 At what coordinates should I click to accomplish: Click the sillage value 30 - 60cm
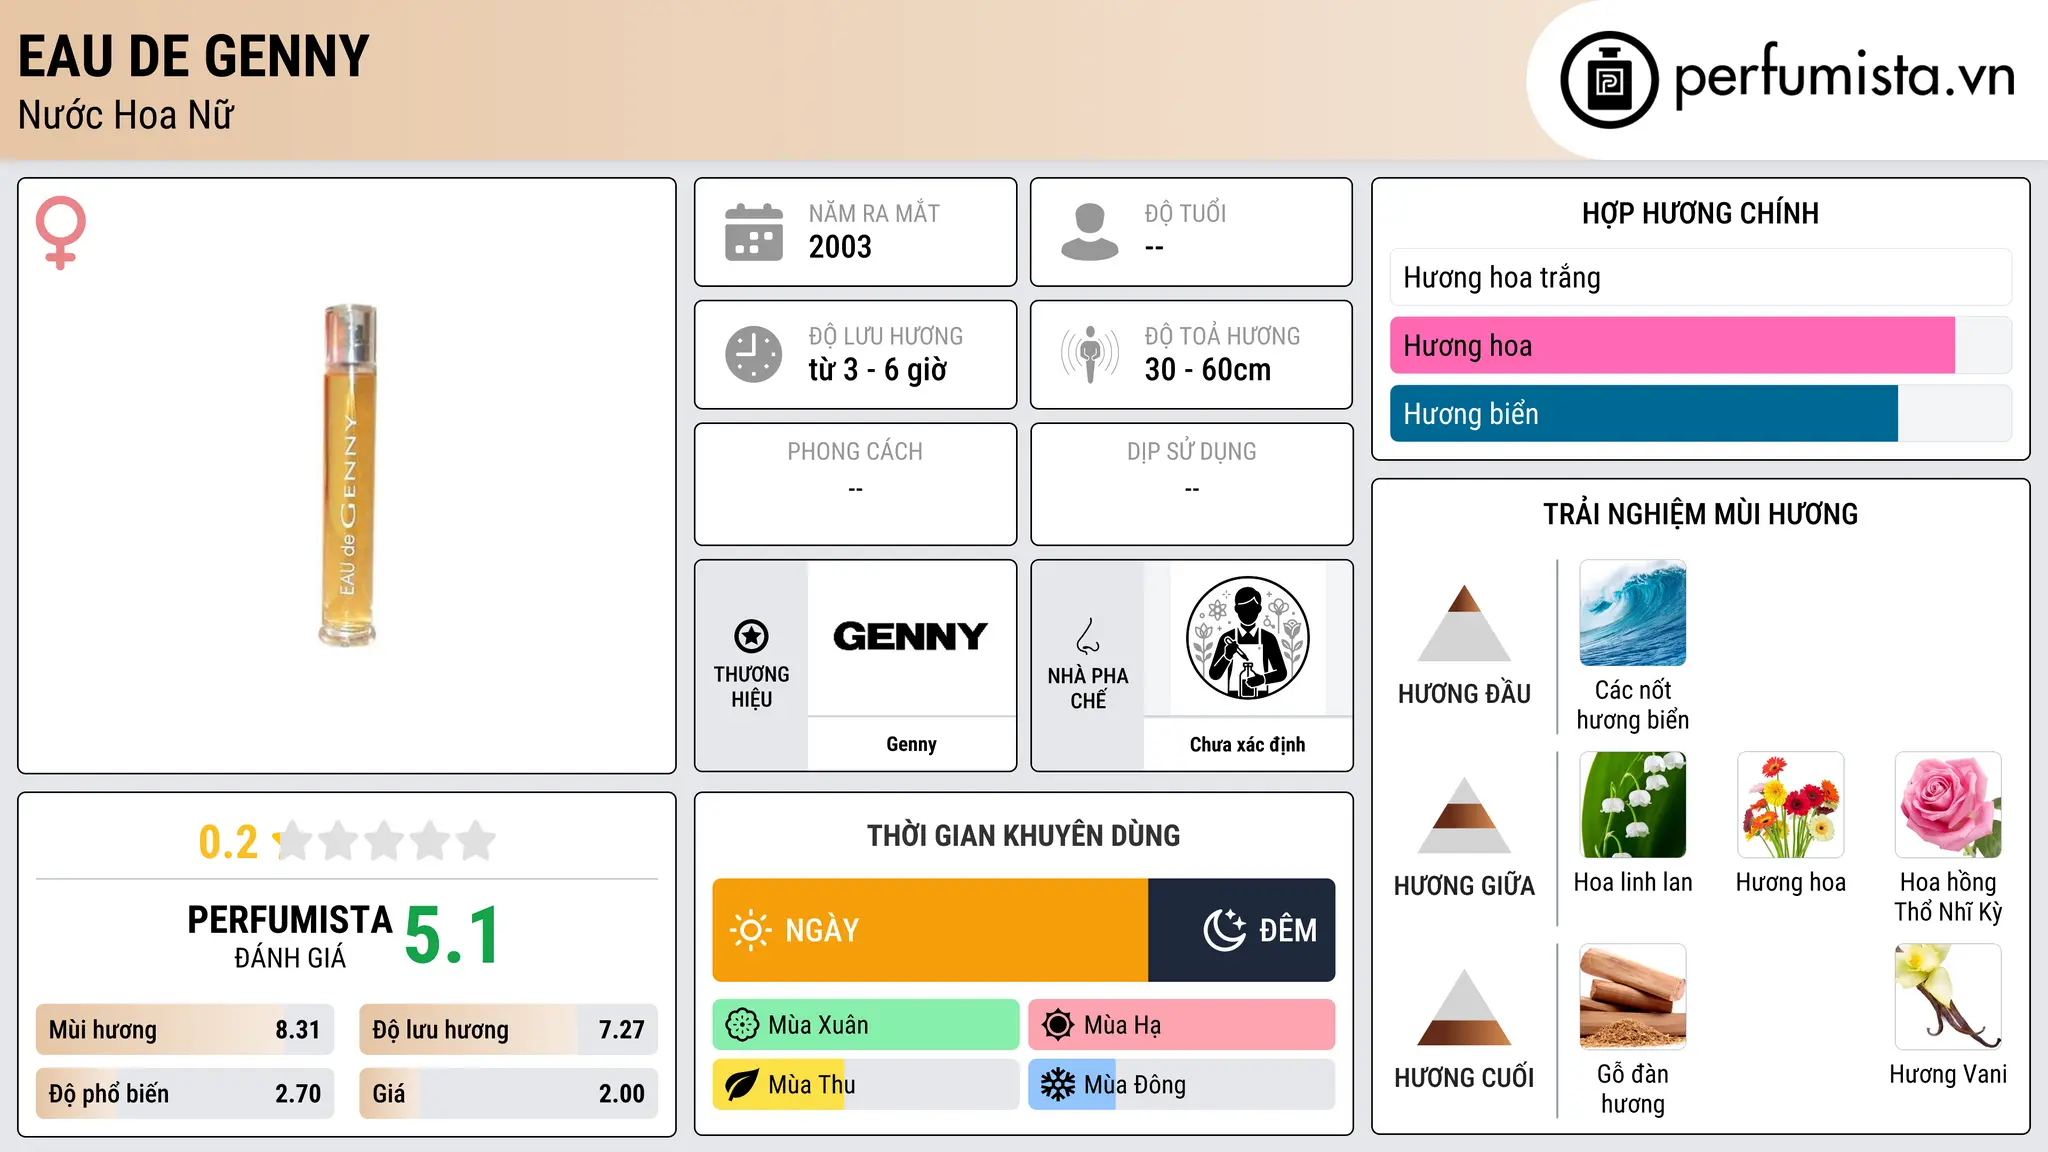click(x=1208, y=369)
